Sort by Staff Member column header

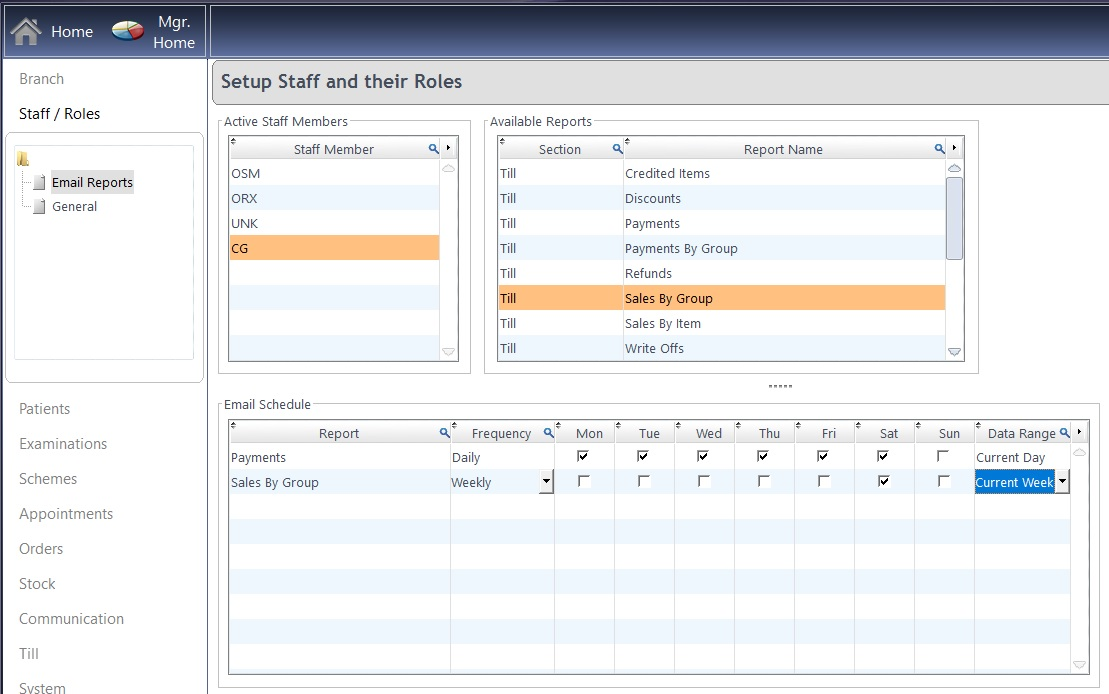click(334, 149)
